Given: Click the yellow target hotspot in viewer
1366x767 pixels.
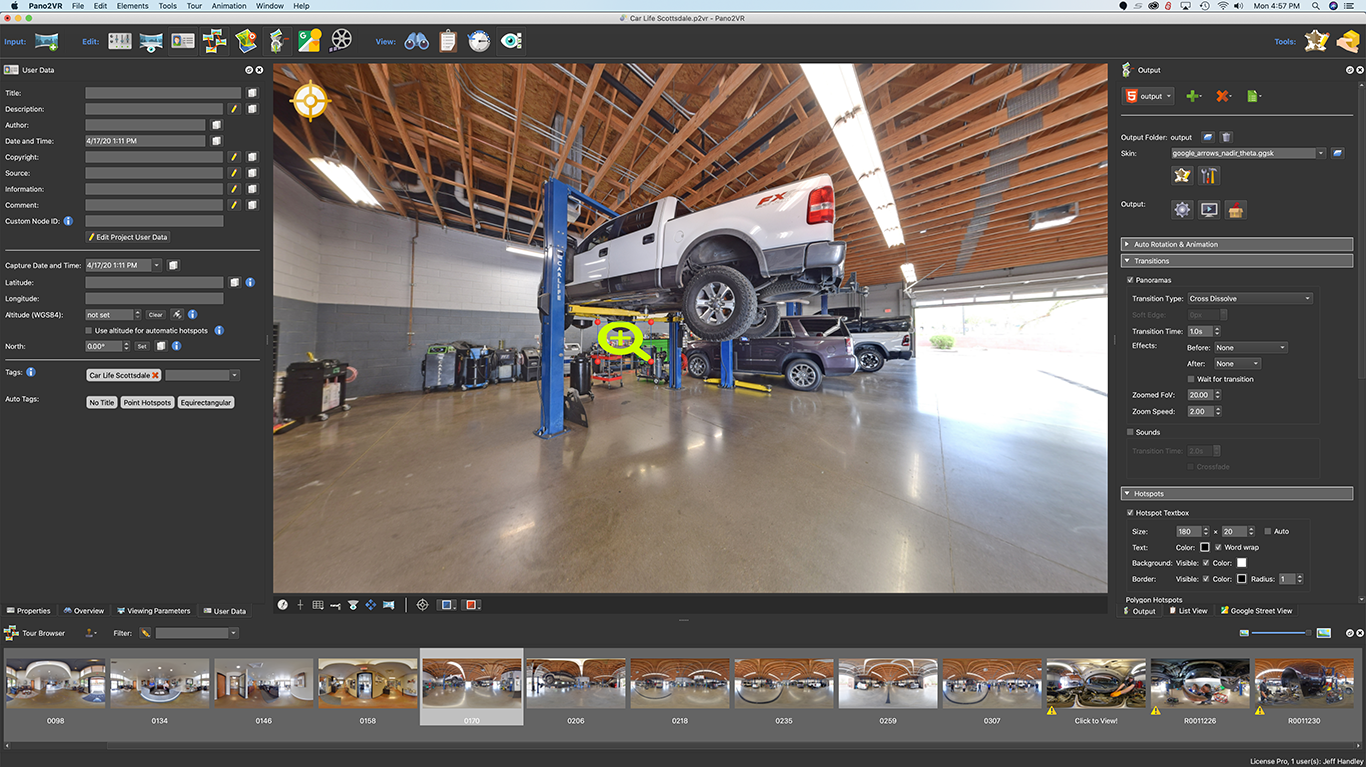Looking at the screenshot, I should point(310,101).
